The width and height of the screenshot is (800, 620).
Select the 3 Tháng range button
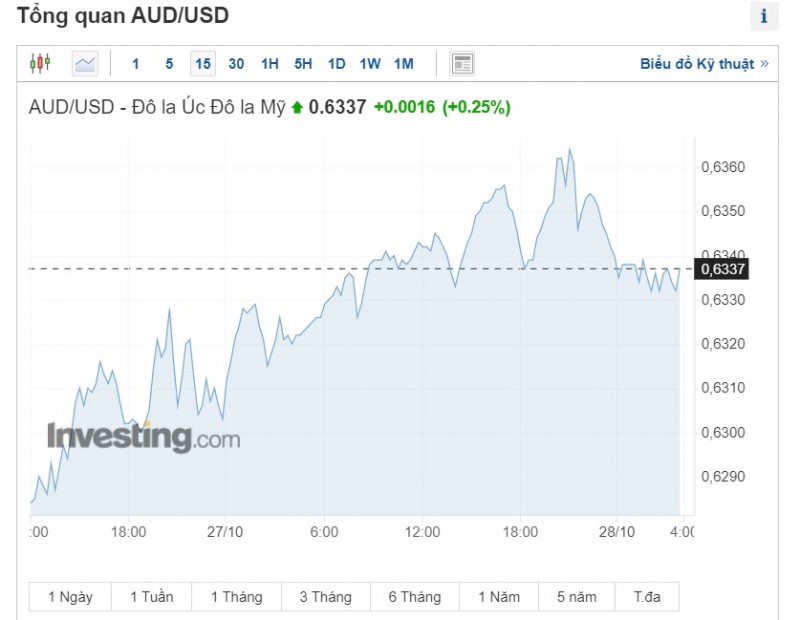coord(325,597)
